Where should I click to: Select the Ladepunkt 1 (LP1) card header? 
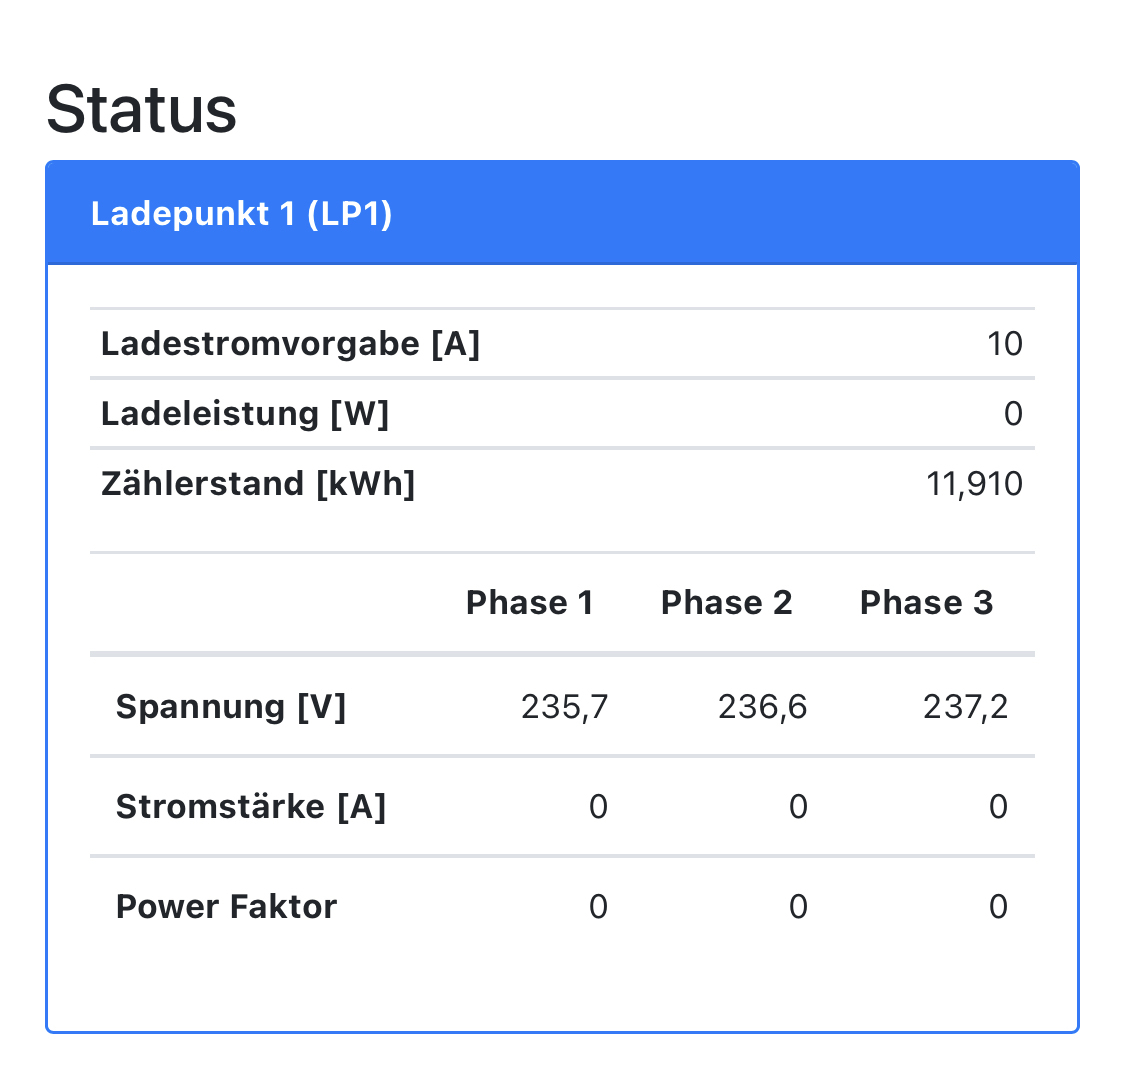pos(241,214)
